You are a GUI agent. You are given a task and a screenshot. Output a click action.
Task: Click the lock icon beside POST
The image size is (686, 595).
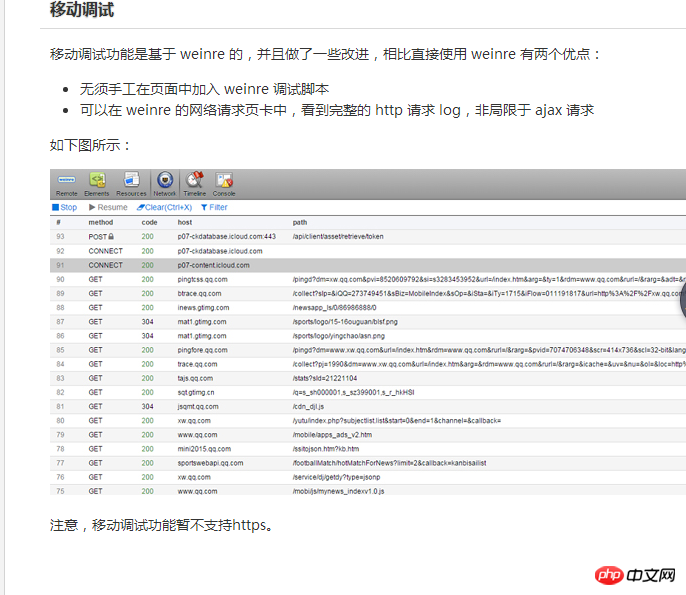point(111,236)
